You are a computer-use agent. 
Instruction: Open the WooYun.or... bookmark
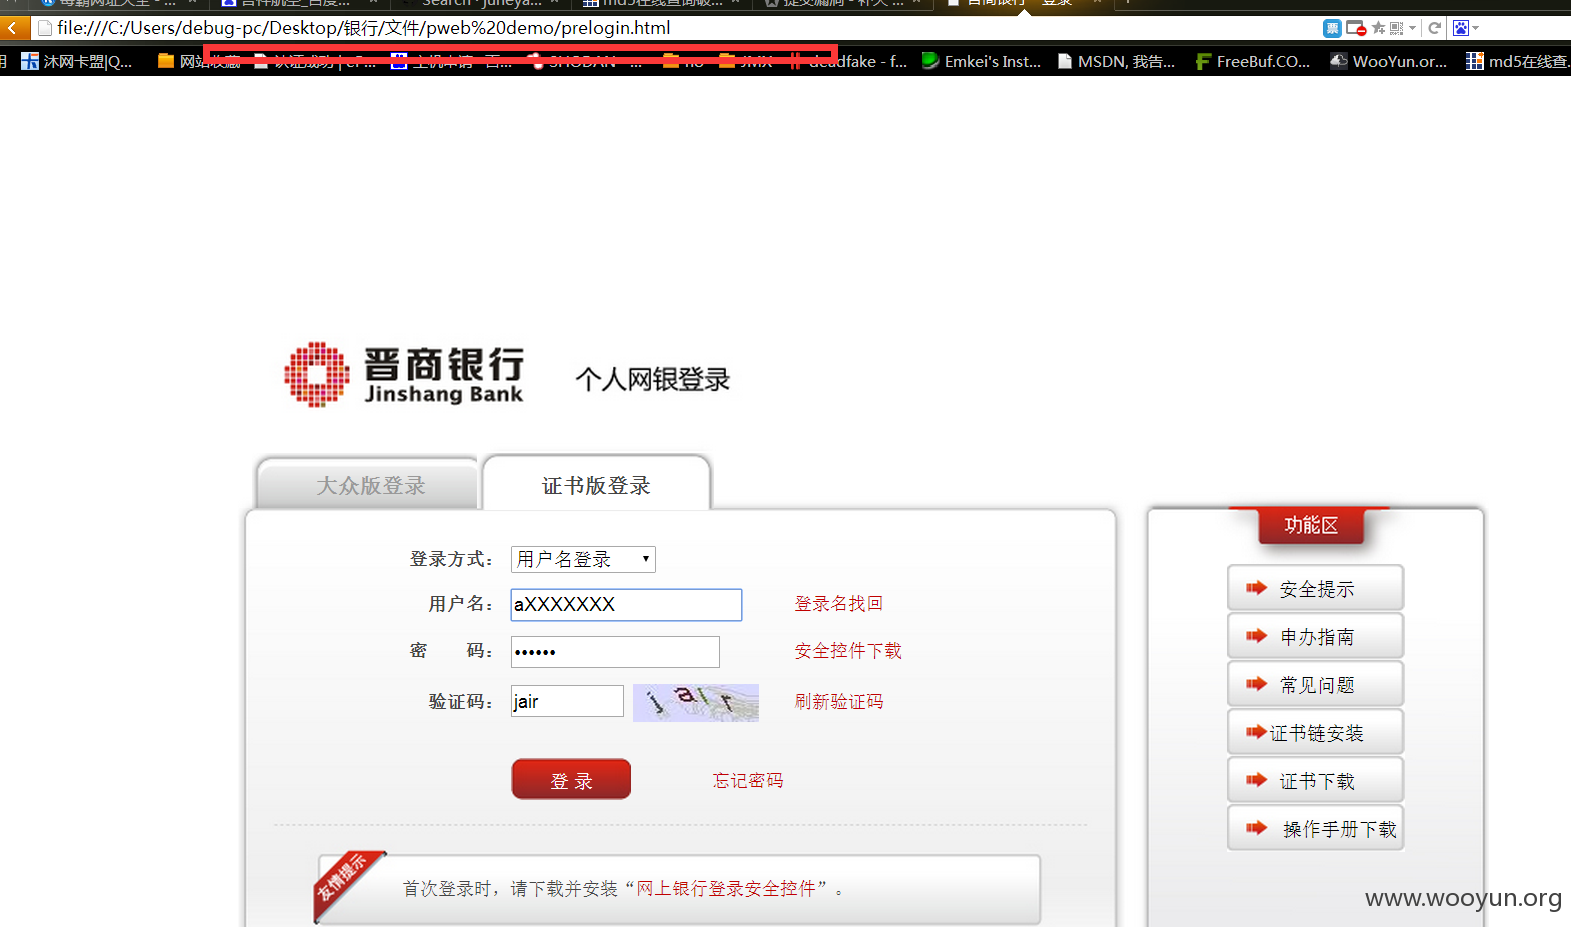pyautogui.click(x=1389, y=61)
